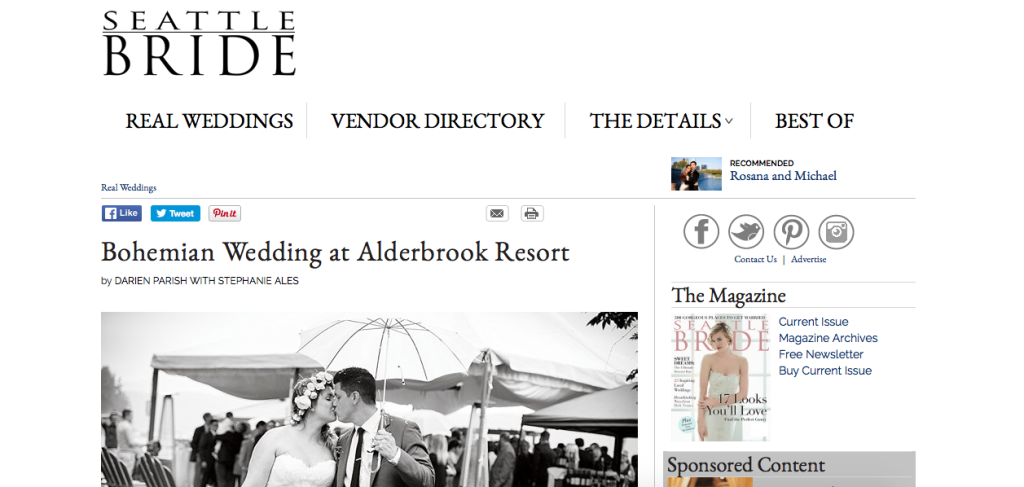1024x487 pixels.
Task: Go to the Real Weddings nav item
Action: 209,121
